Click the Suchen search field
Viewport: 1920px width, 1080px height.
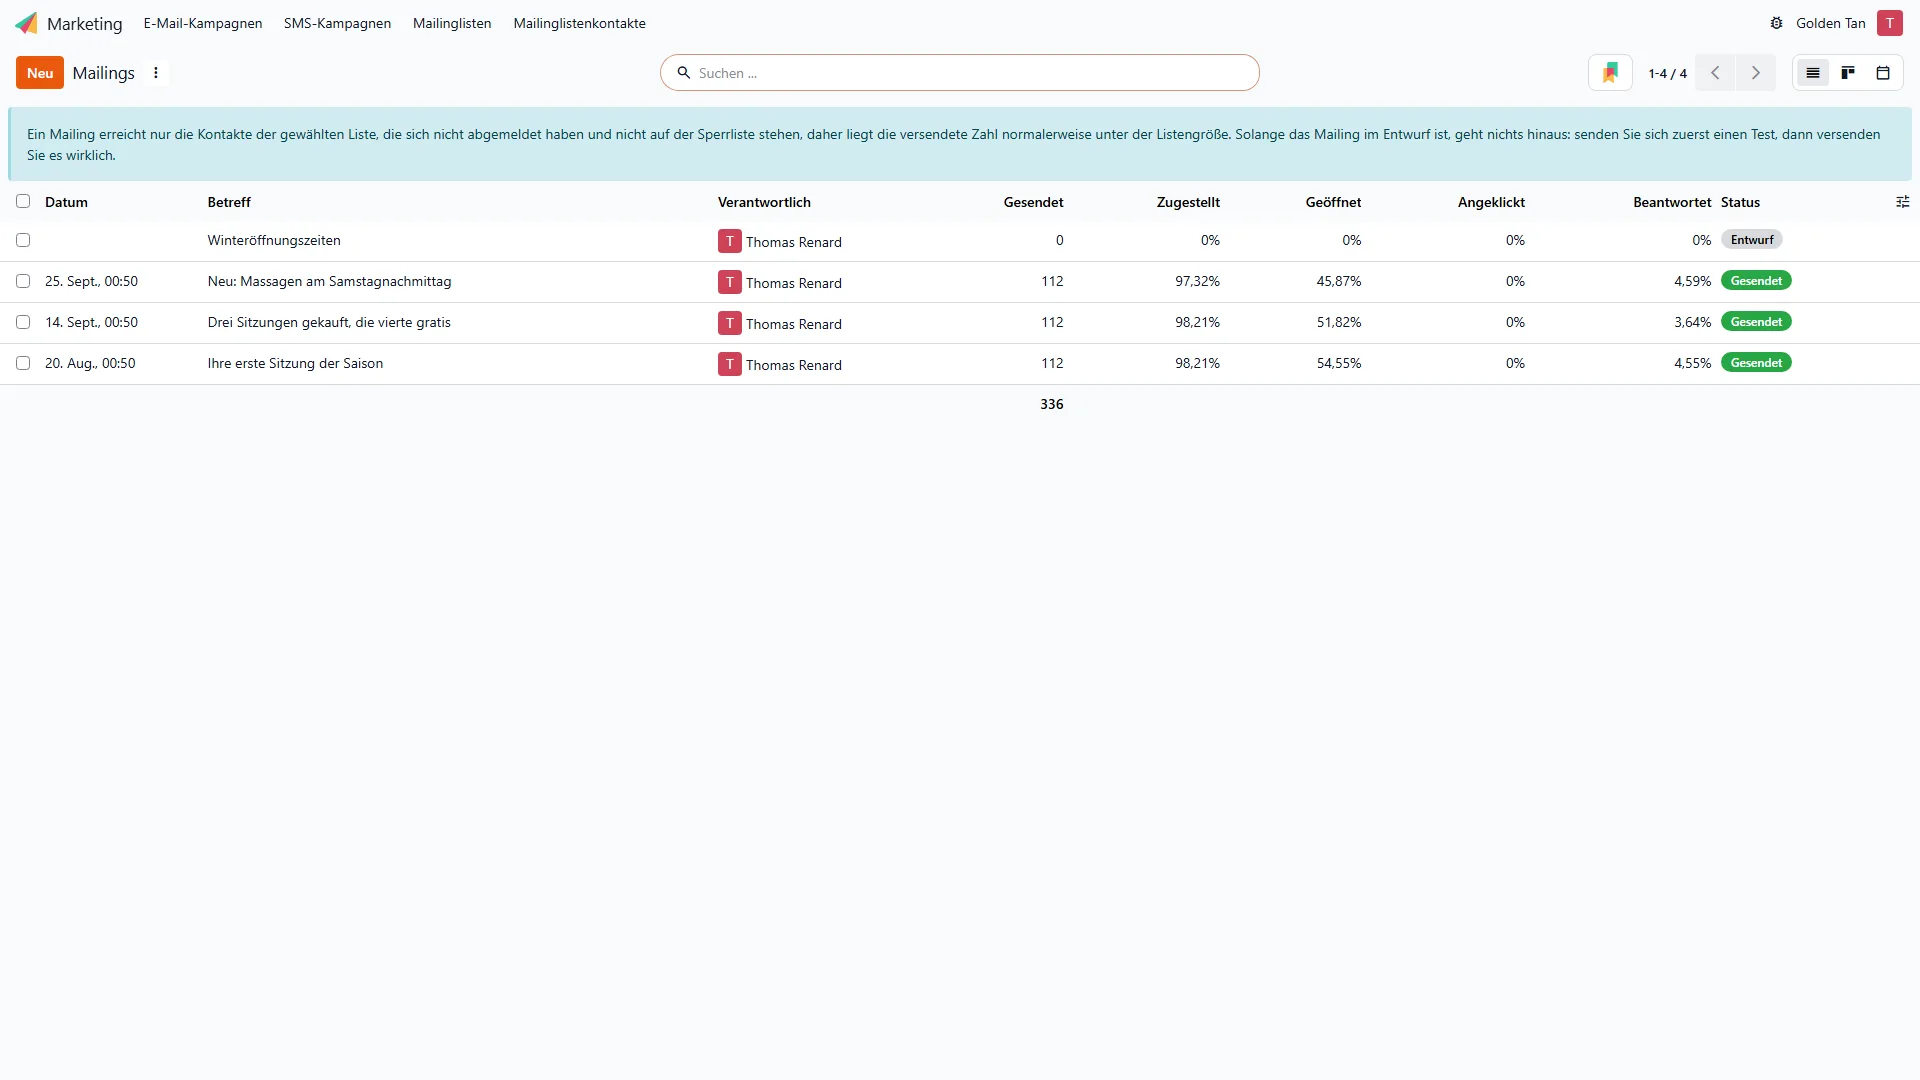pyautogui.click(x=960, y=73)
